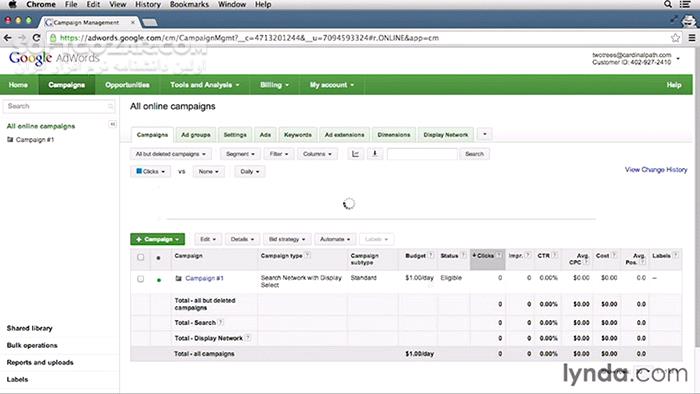Click help icon next to Campaign type

click(x=308, y=255)
